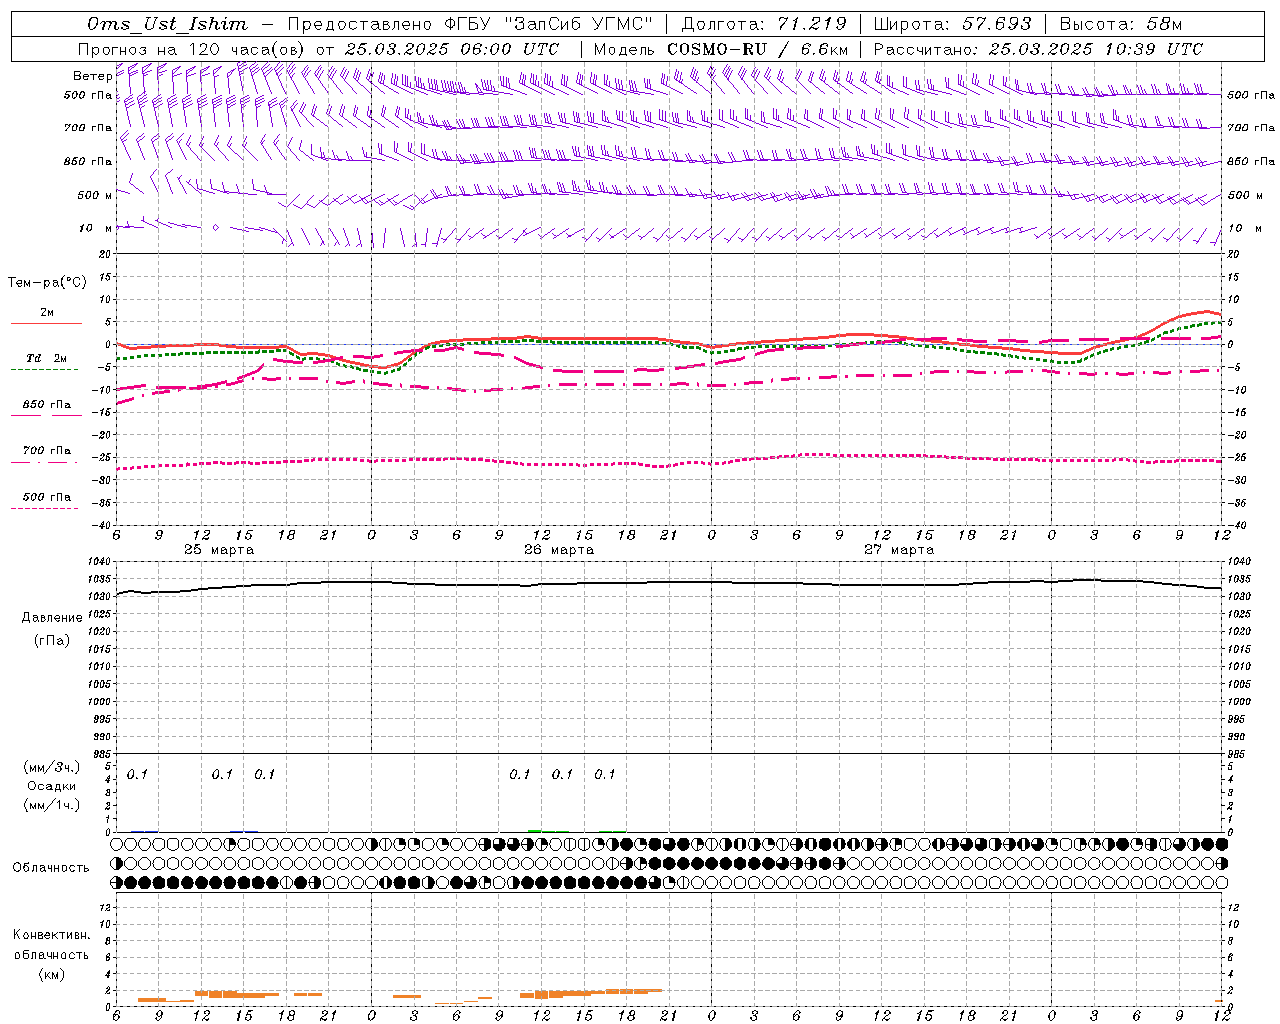
Task: Click the red line sample under 2м legend
Action: coord(46,323)
